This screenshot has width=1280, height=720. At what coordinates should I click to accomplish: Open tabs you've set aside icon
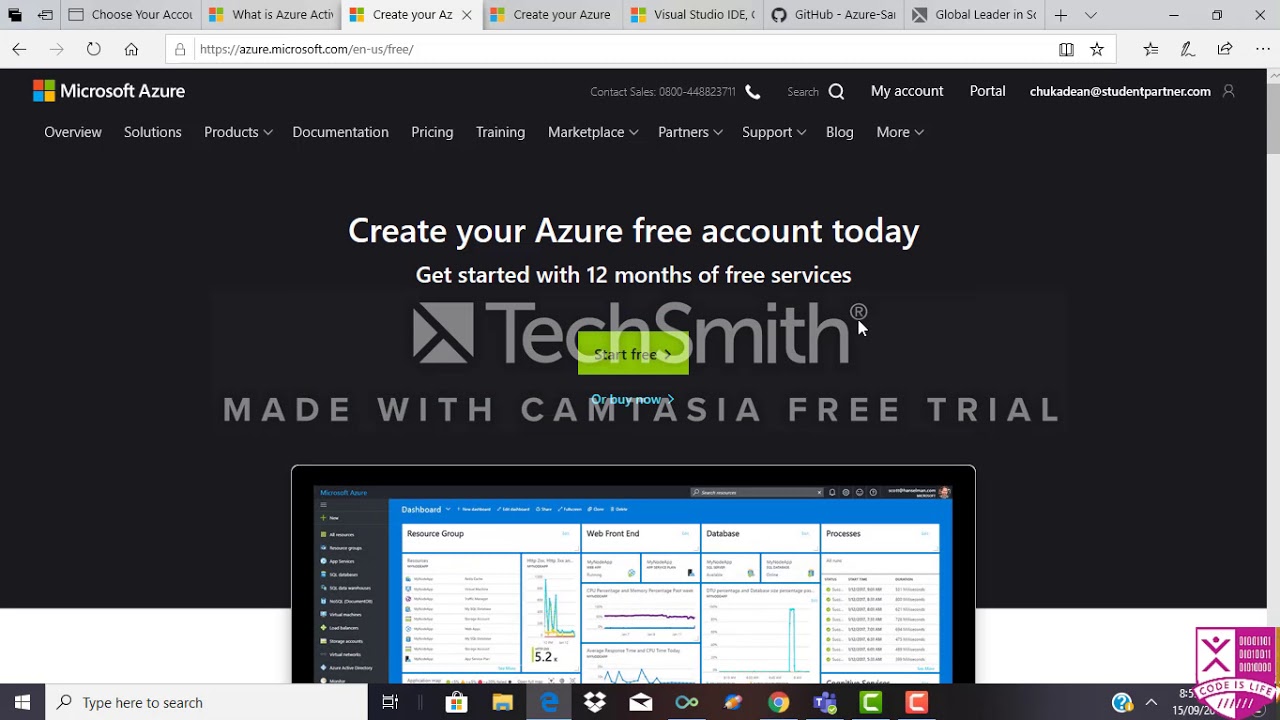(x=14, y=15)
